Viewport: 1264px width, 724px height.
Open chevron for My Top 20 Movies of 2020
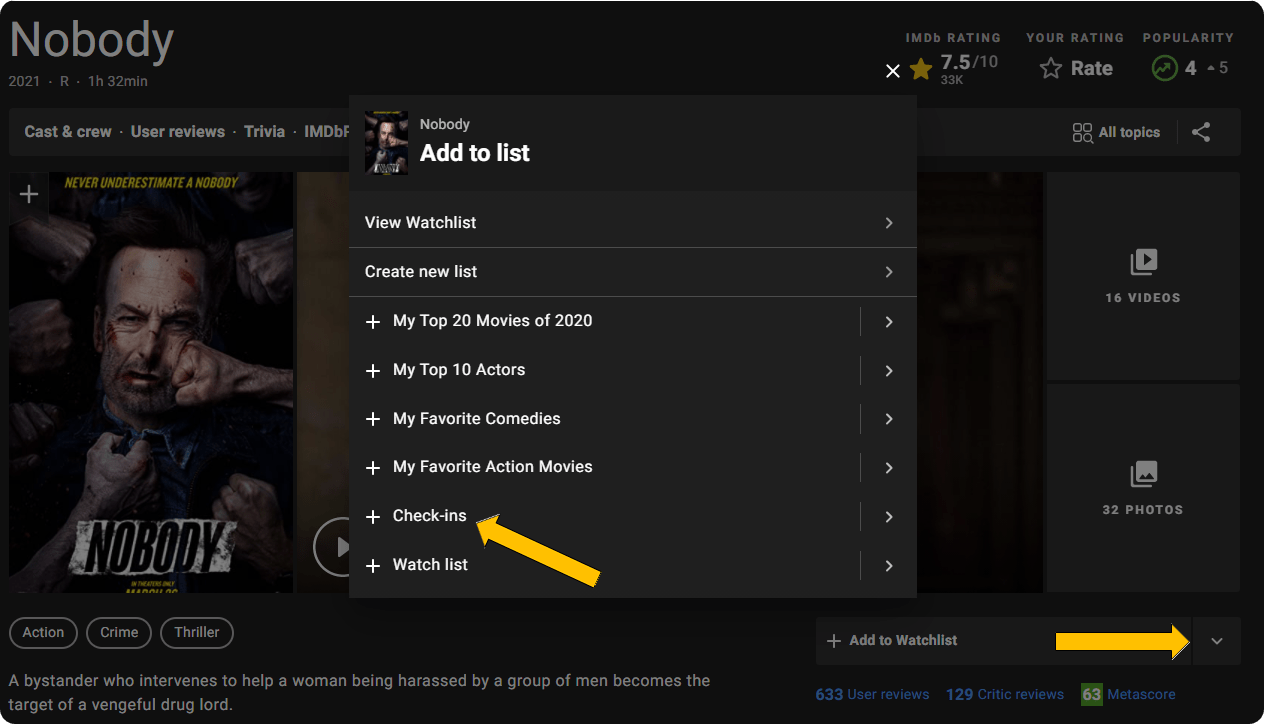[x=889, y=322]
